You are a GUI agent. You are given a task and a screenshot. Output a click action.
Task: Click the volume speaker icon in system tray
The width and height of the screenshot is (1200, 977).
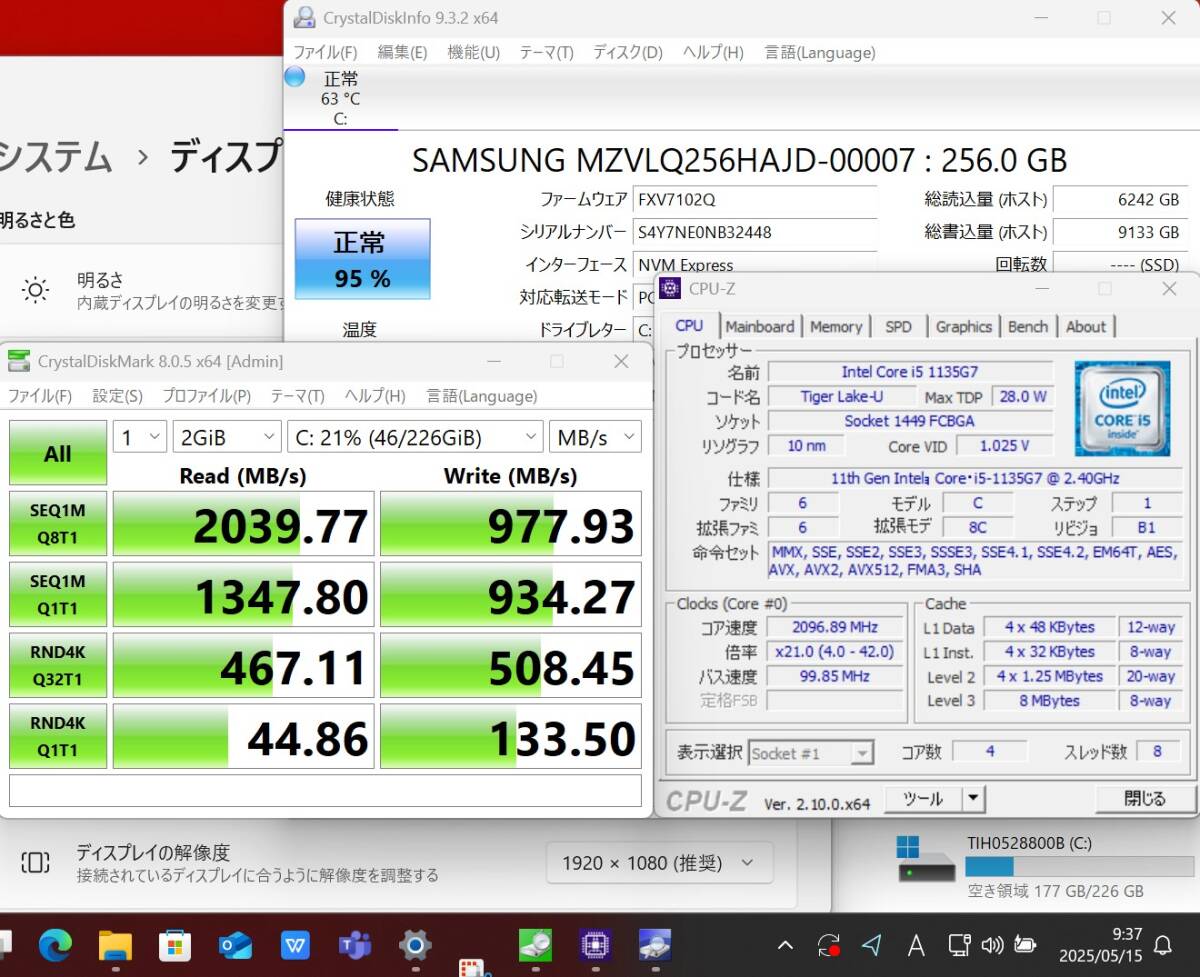click(x=991, y=944)
